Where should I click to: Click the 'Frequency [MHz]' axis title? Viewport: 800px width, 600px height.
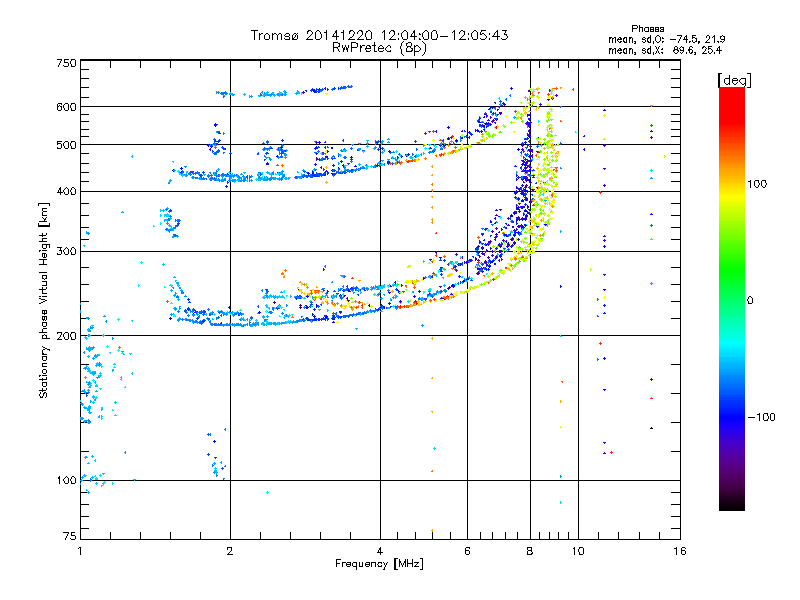[x=379, y=564]
